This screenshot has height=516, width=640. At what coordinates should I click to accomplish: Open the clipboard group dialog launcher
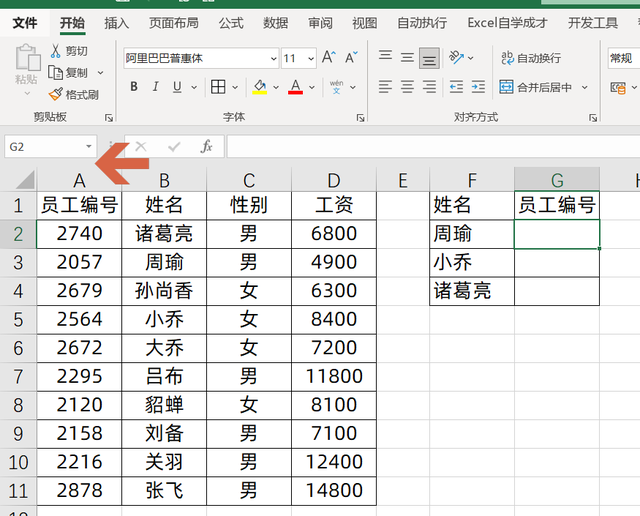109,118
